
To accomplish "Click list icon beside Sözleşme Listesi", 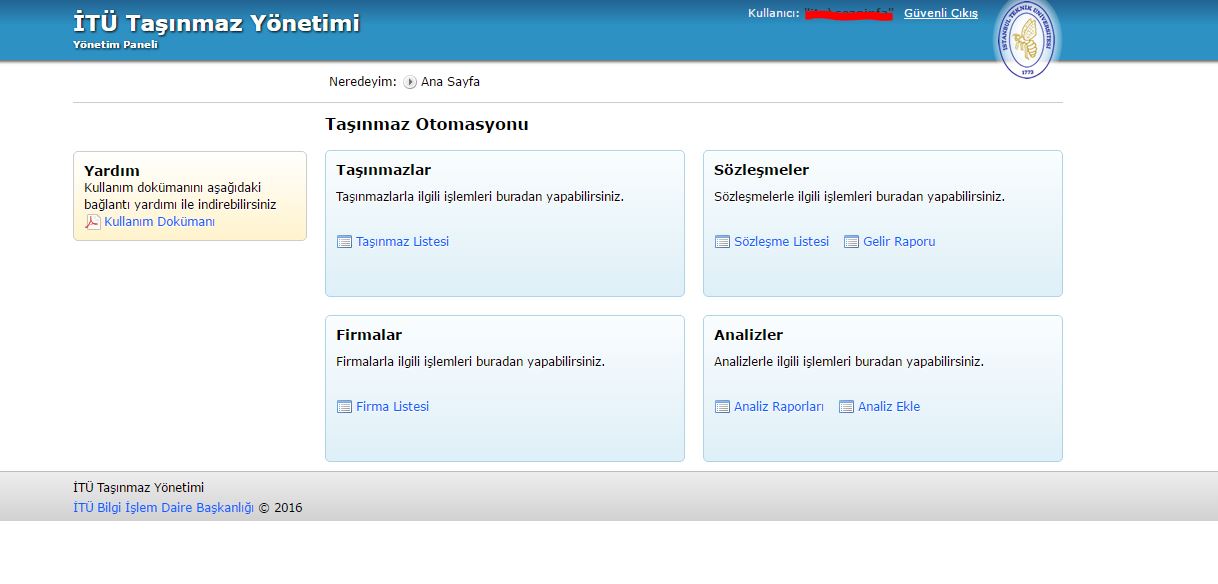I will (722, 242).
